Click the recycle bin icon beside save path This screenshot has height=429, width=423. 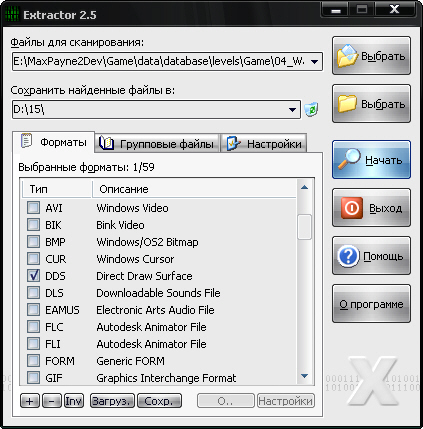311,109
